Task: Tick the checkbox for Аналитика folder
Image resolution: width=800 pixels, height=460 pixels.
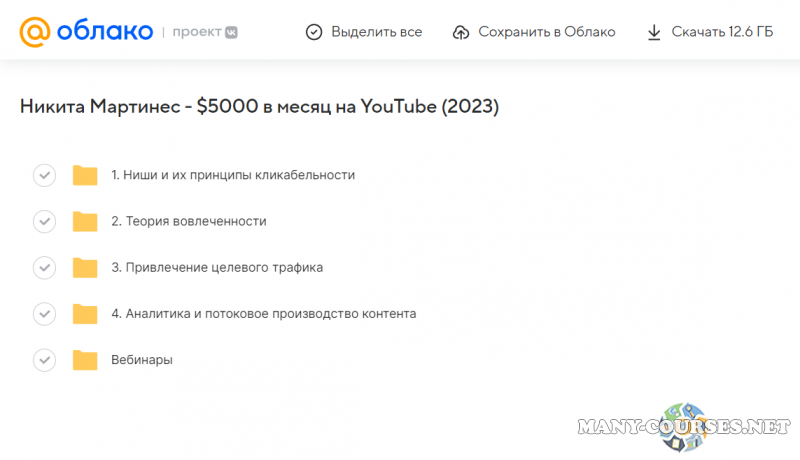Action: point(44,314)
